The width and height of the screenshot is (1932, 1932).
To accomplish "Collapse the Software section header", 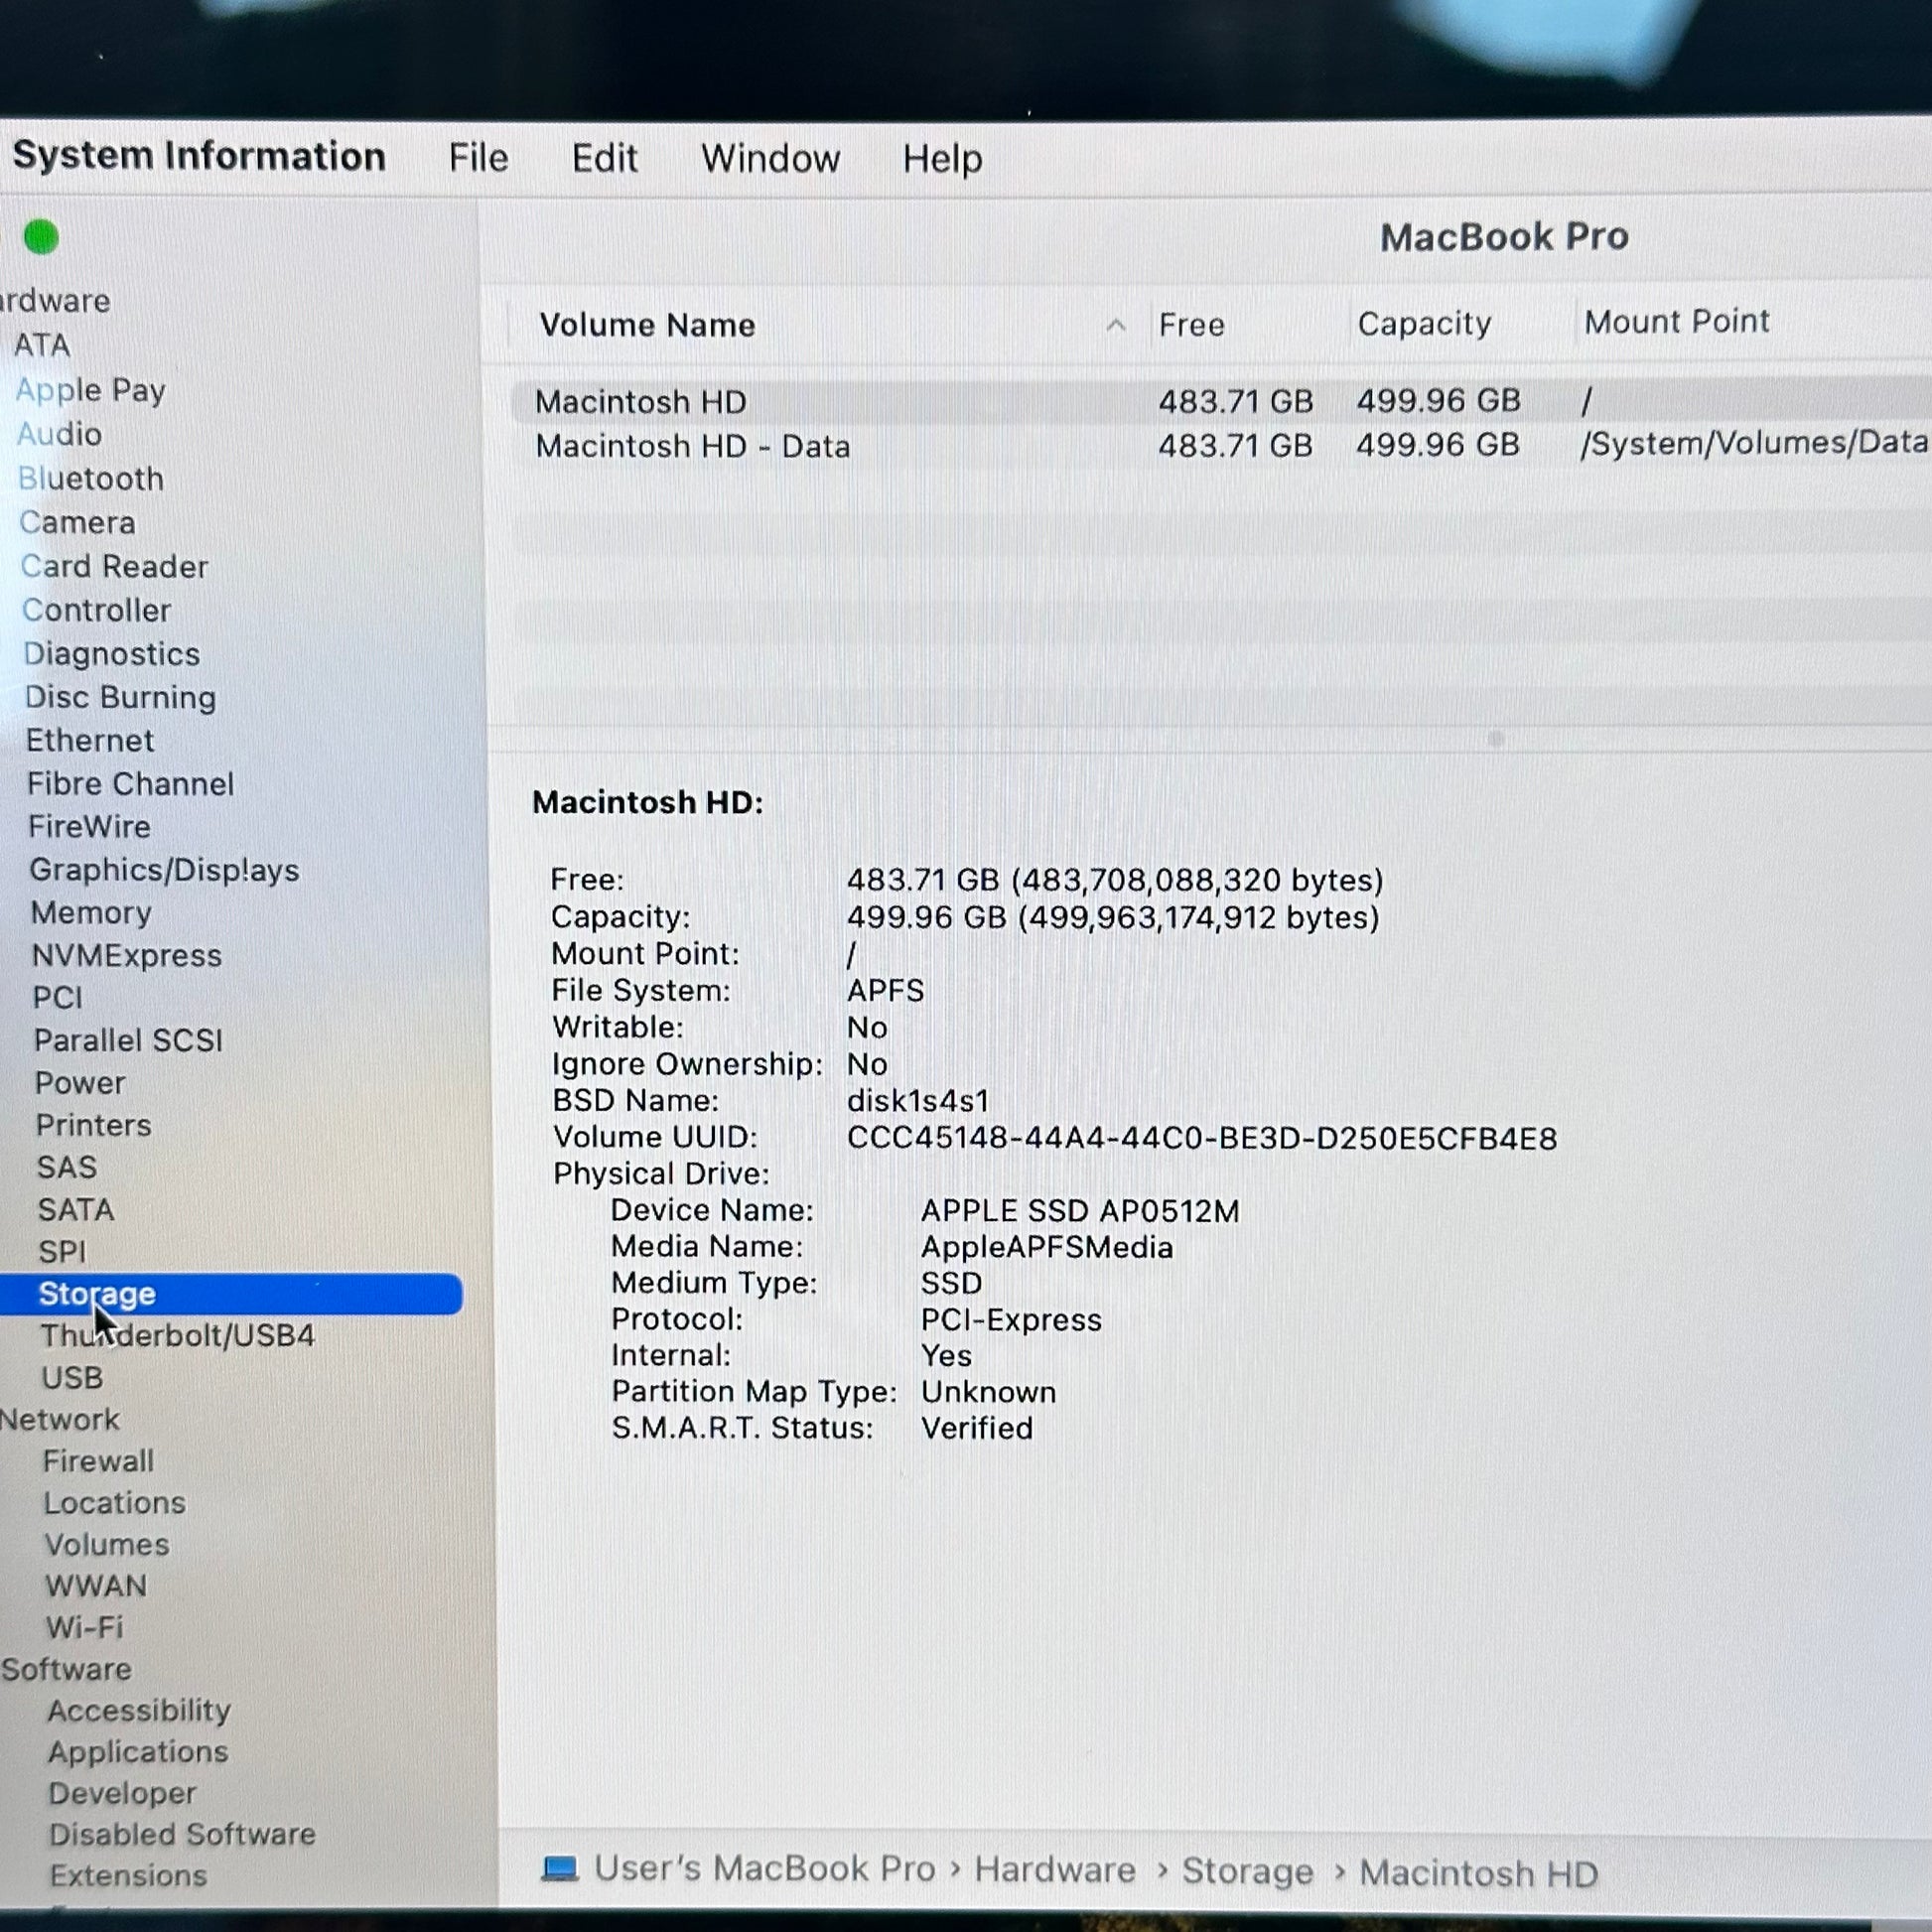I will tap(66, 1669).
